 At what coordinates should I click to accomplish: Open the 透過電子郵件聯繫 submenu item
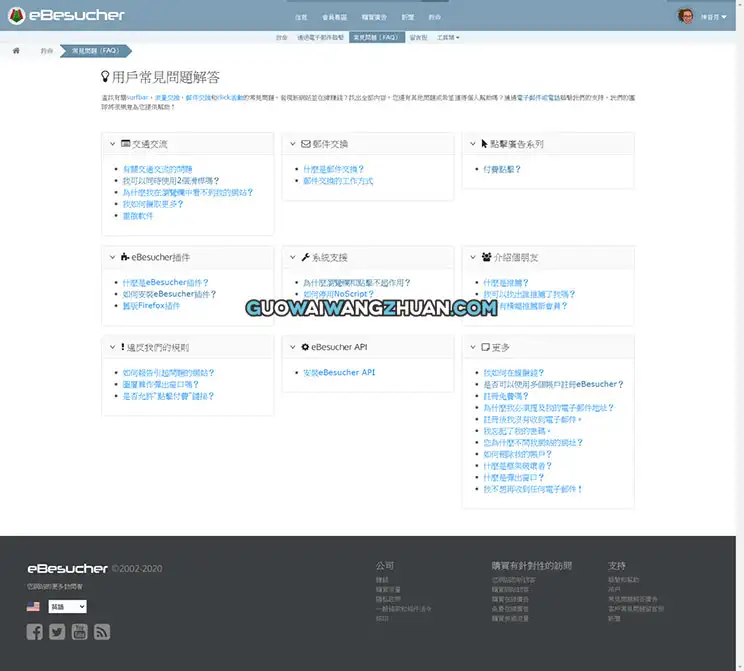point(320,37)
